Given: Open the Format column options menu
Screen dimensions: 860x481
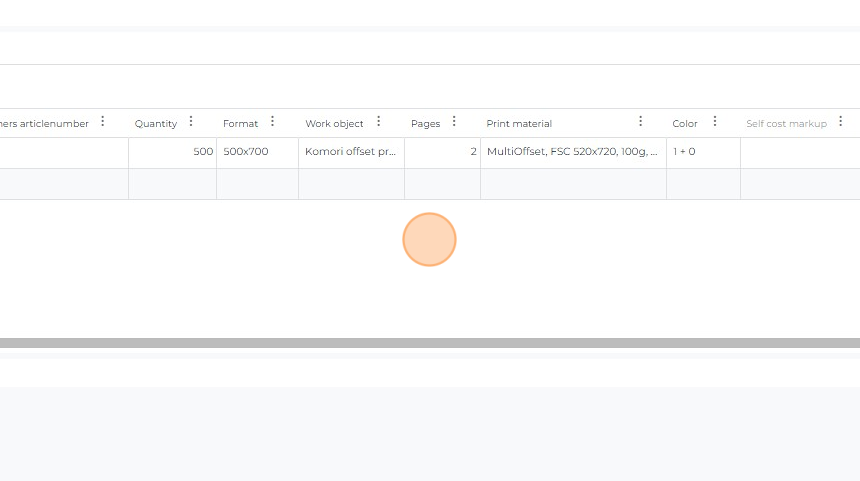Looking at the screenshot, I should pyautogui.click(x=272, y=122).
